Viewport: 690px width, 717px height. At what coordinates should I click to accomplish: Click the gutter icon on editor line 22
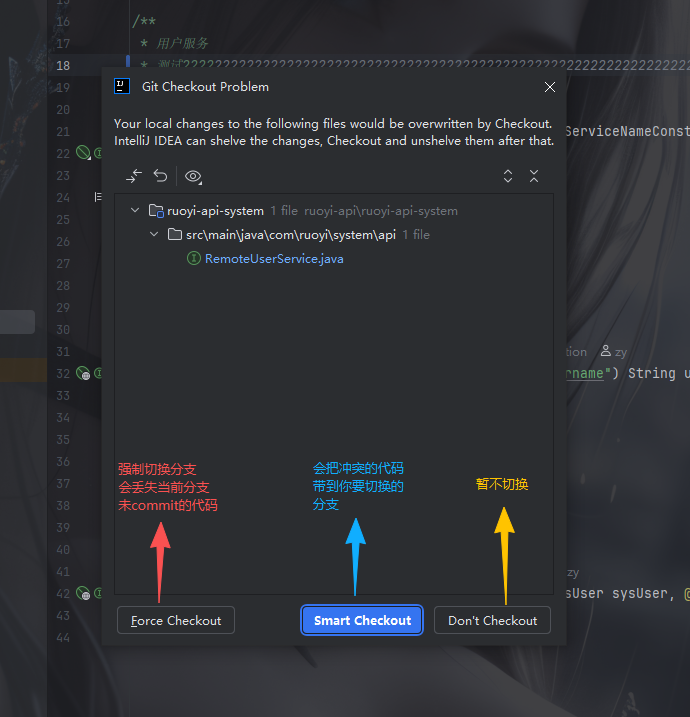coord(83,152)
